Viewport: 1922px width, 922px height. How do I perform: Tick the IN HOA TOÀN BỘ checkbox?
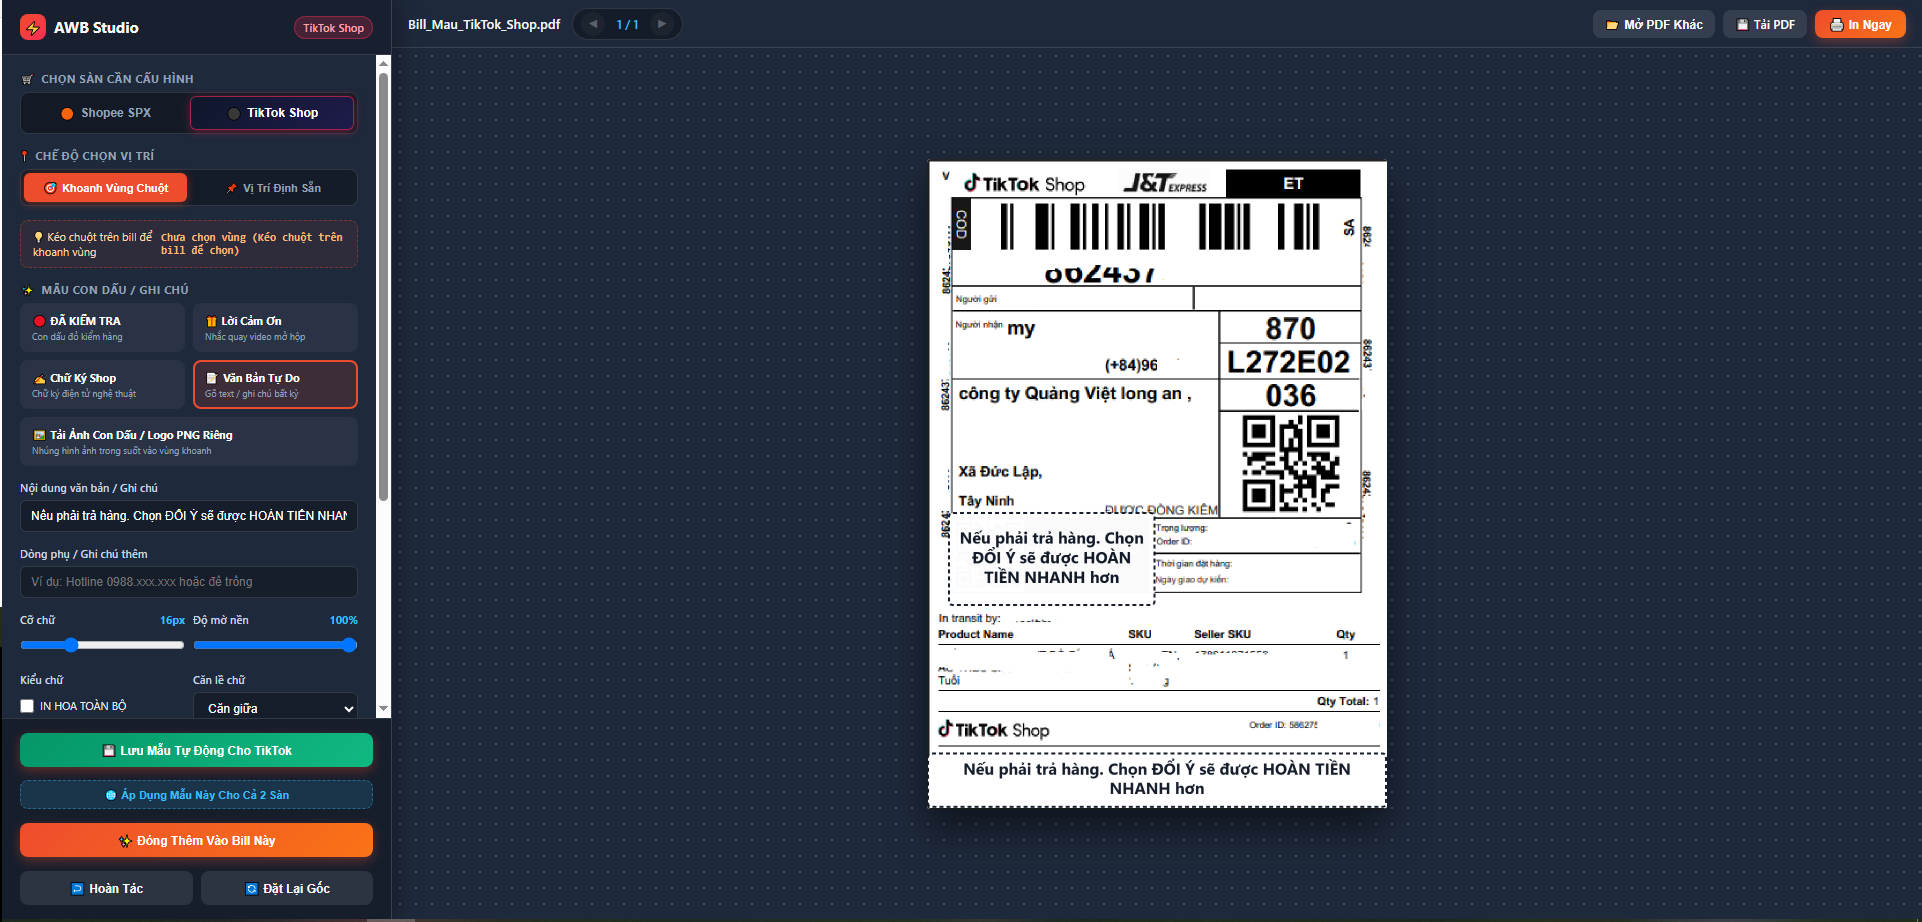(27, 706)
